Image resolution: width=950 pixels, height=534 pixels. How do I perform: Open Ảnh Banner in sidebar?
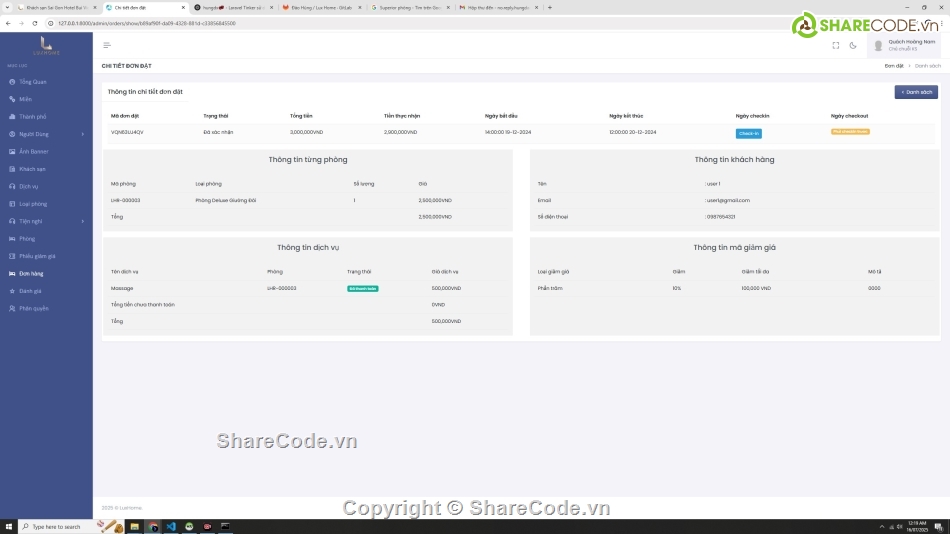(x=34, y=152)
